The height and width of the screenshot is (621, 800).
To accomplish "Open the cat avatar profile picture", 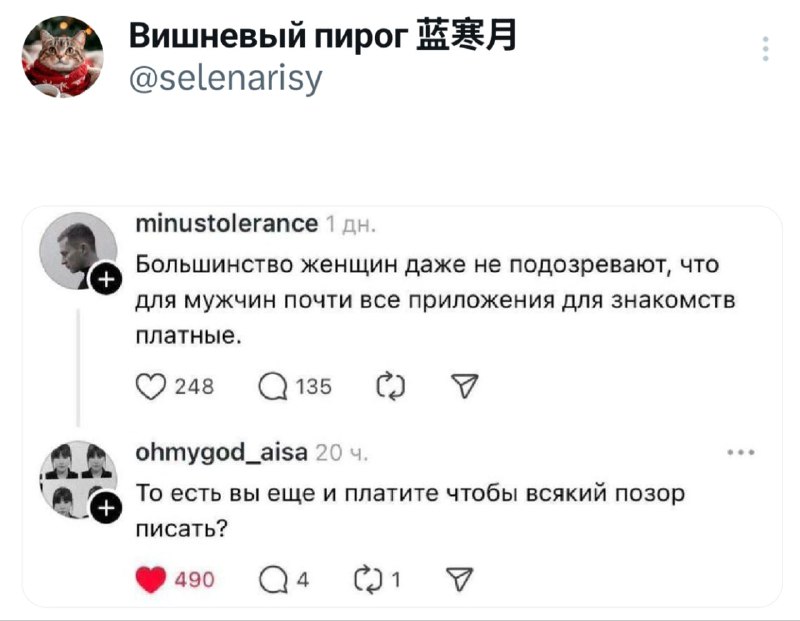I will coord(63,56).
